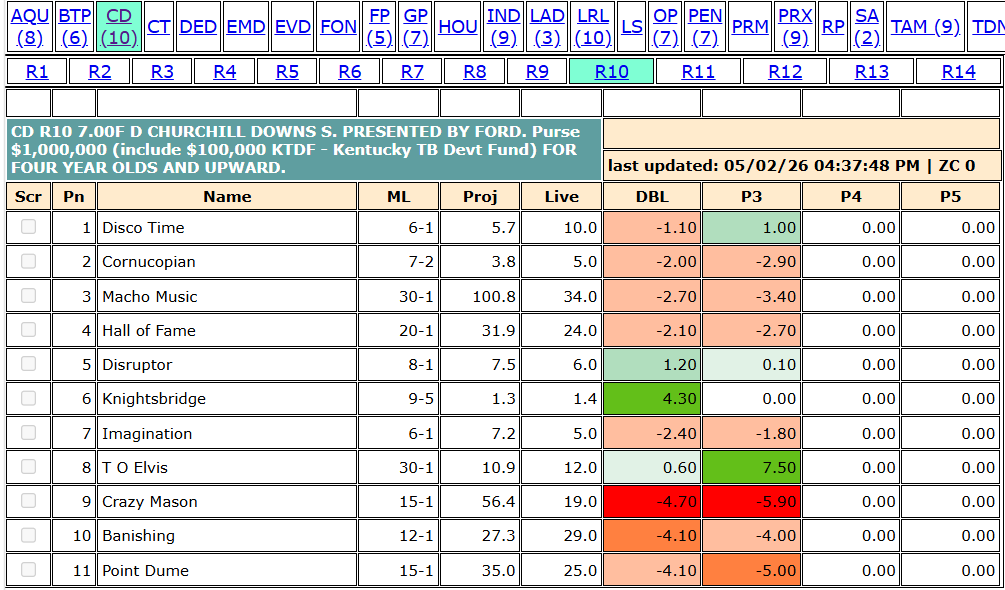Go to HOU track

458,26
